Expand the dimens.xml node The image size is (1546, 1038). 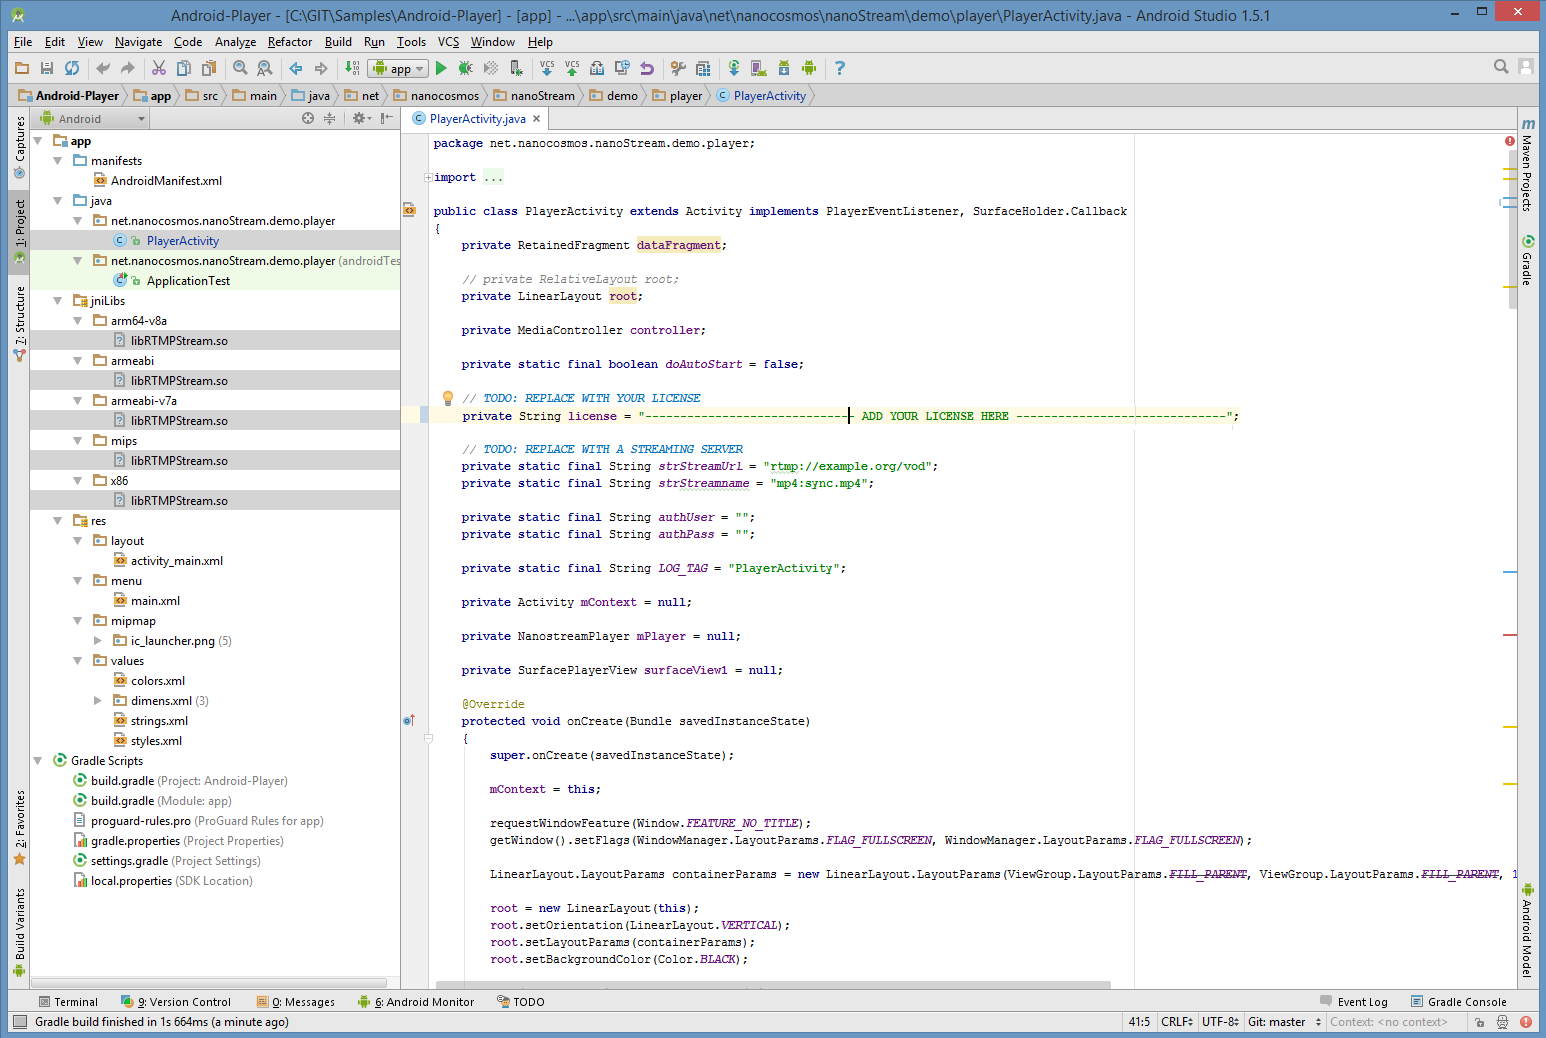[x=97, y=700]
